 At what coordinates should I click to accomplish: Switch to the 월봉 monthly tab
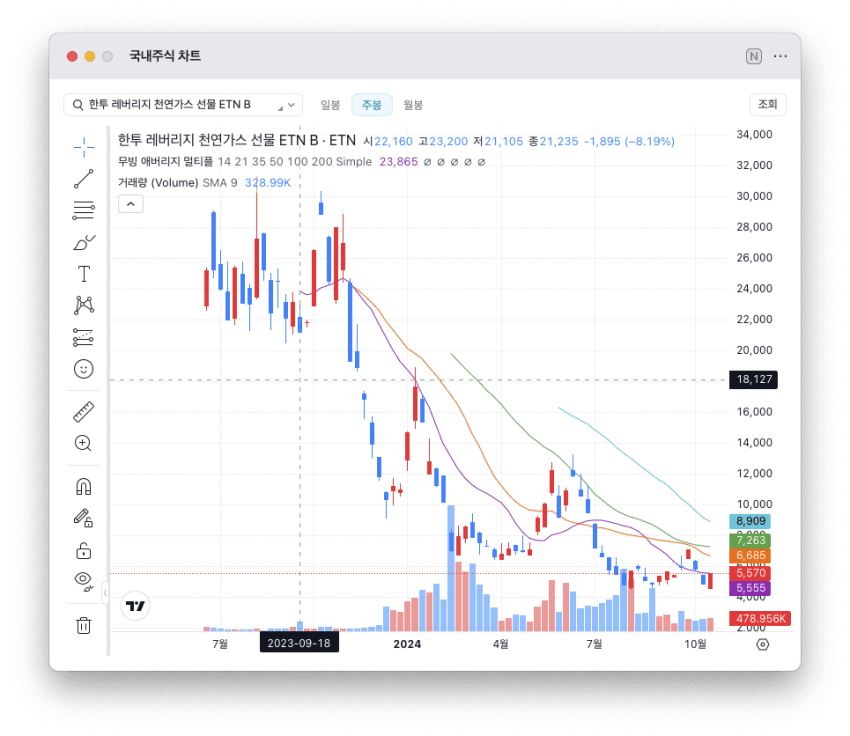pyautogui.click(x=413, y=105)
